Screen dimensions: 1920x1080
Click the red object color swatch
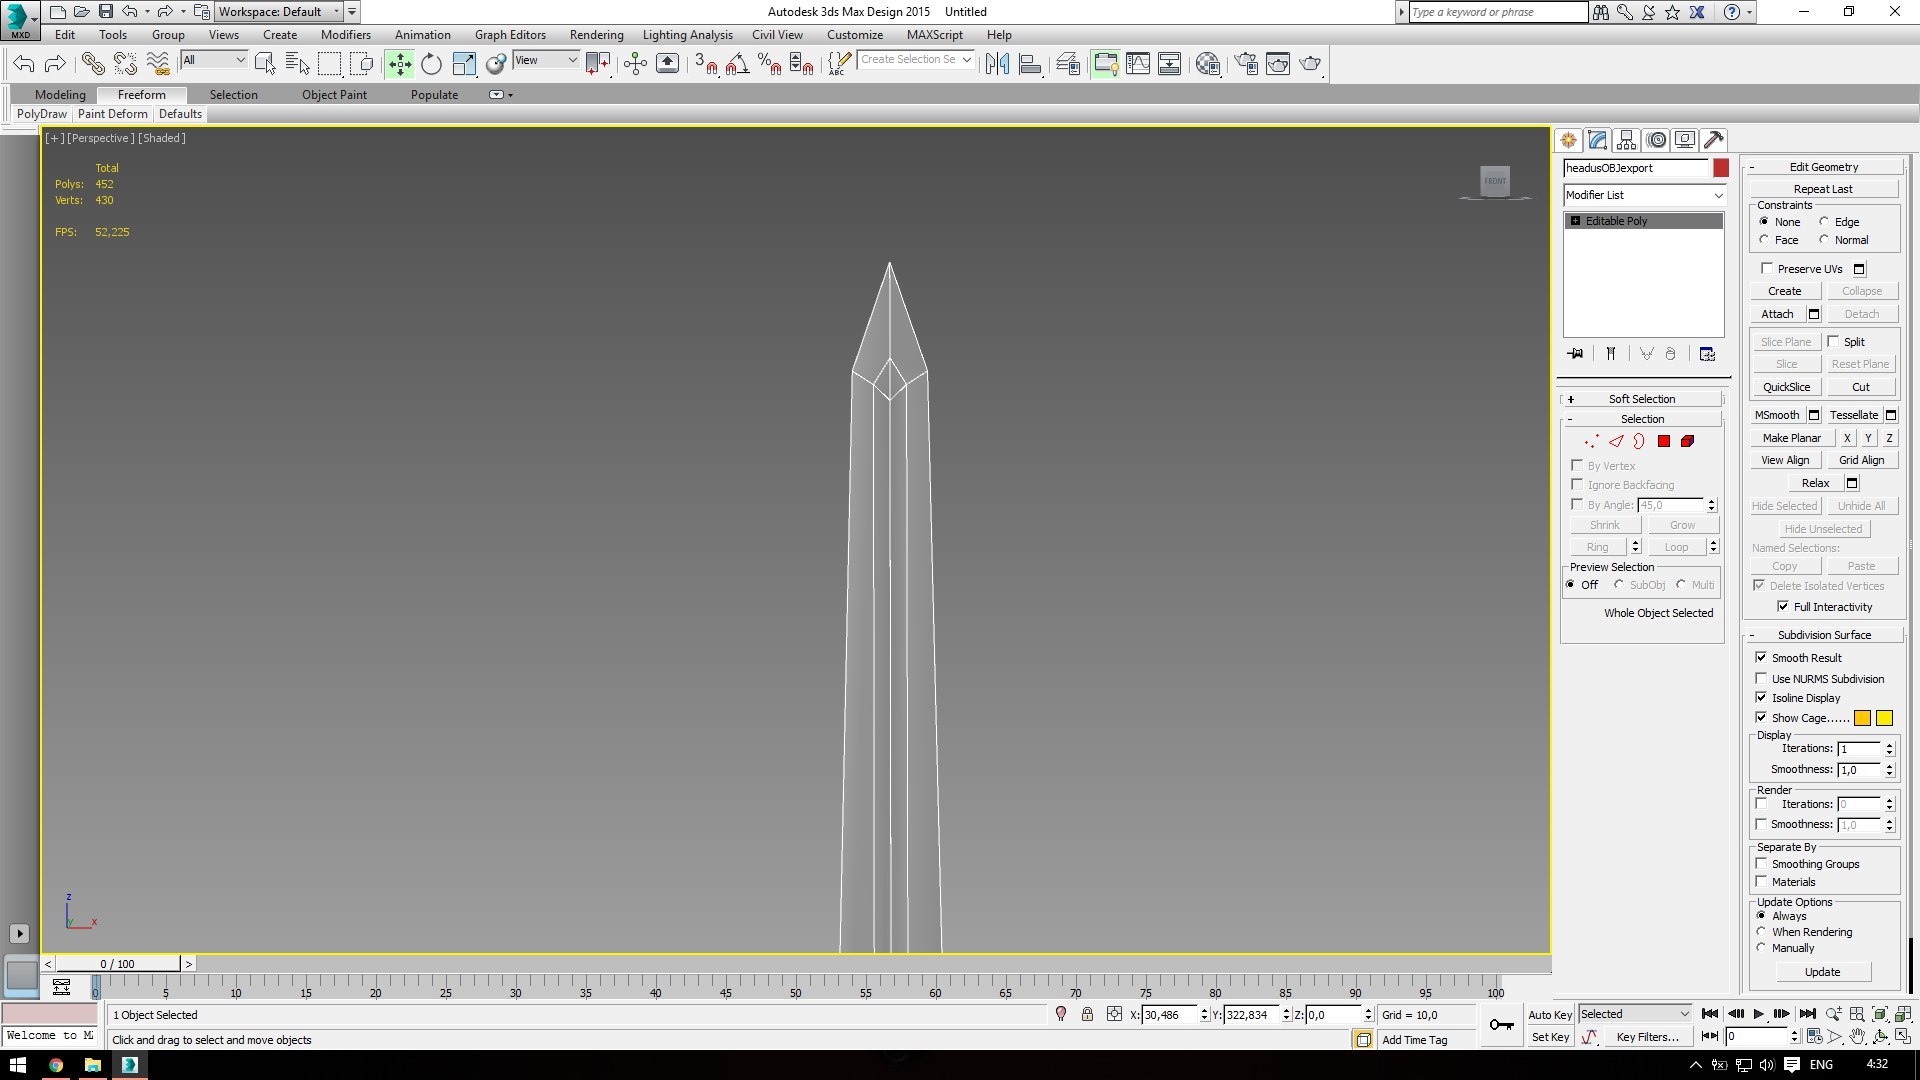(x=1720, y=168)
